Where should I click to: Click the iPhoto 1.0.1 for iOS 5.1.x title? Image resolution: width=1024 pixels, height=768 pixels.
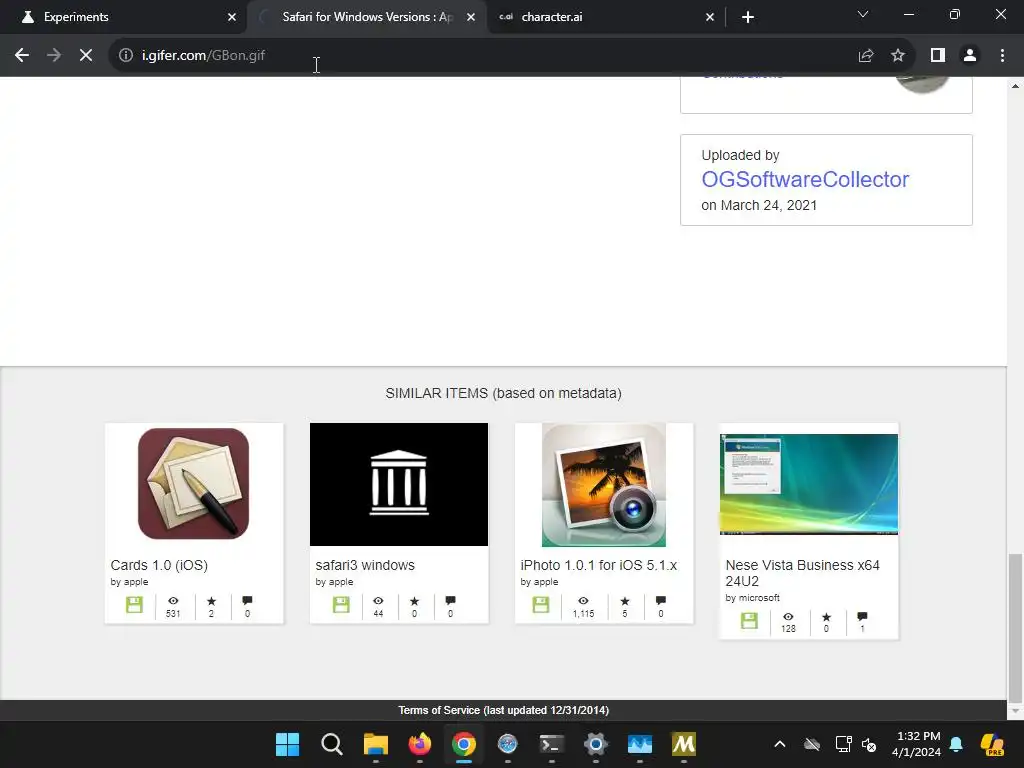click(x=598, y=565)
